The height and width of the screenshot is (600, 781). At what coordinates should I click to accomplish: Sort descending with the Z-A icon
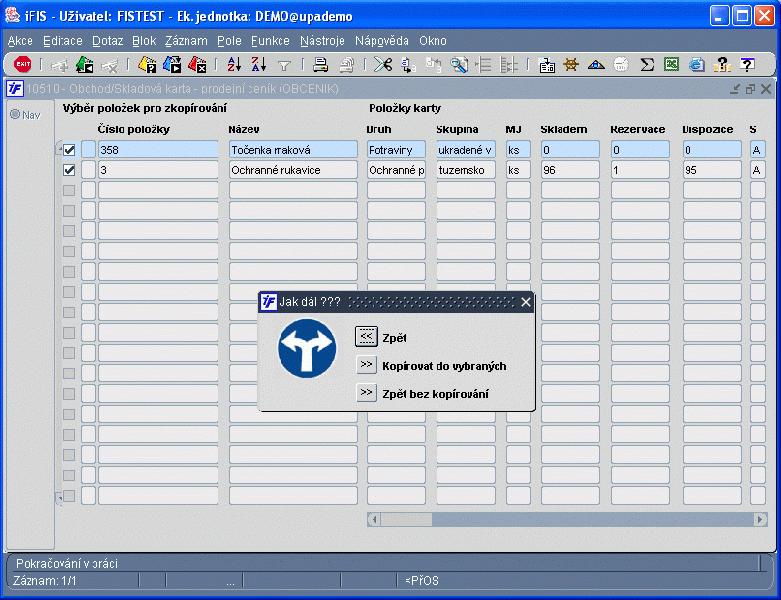tap(258, 64)
